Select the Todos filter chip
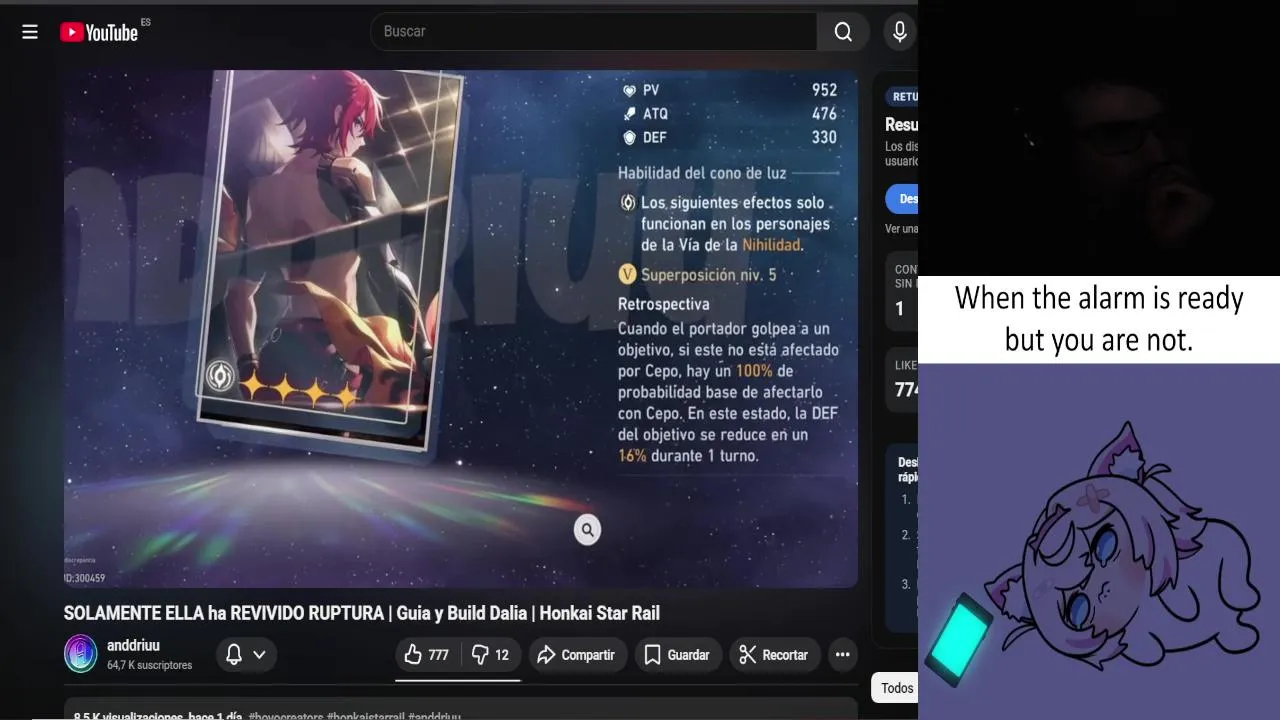 tap(897, 688)
